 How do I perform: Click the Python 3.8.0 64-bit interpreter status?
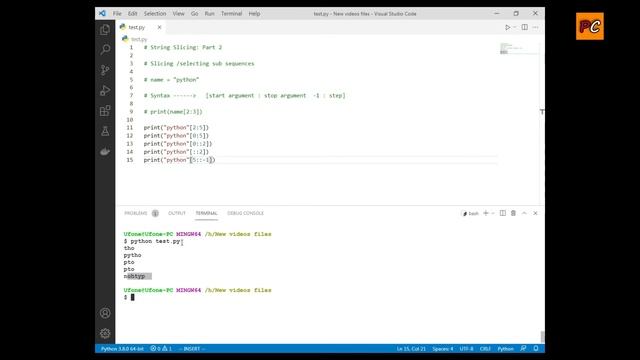click(122, 349)
